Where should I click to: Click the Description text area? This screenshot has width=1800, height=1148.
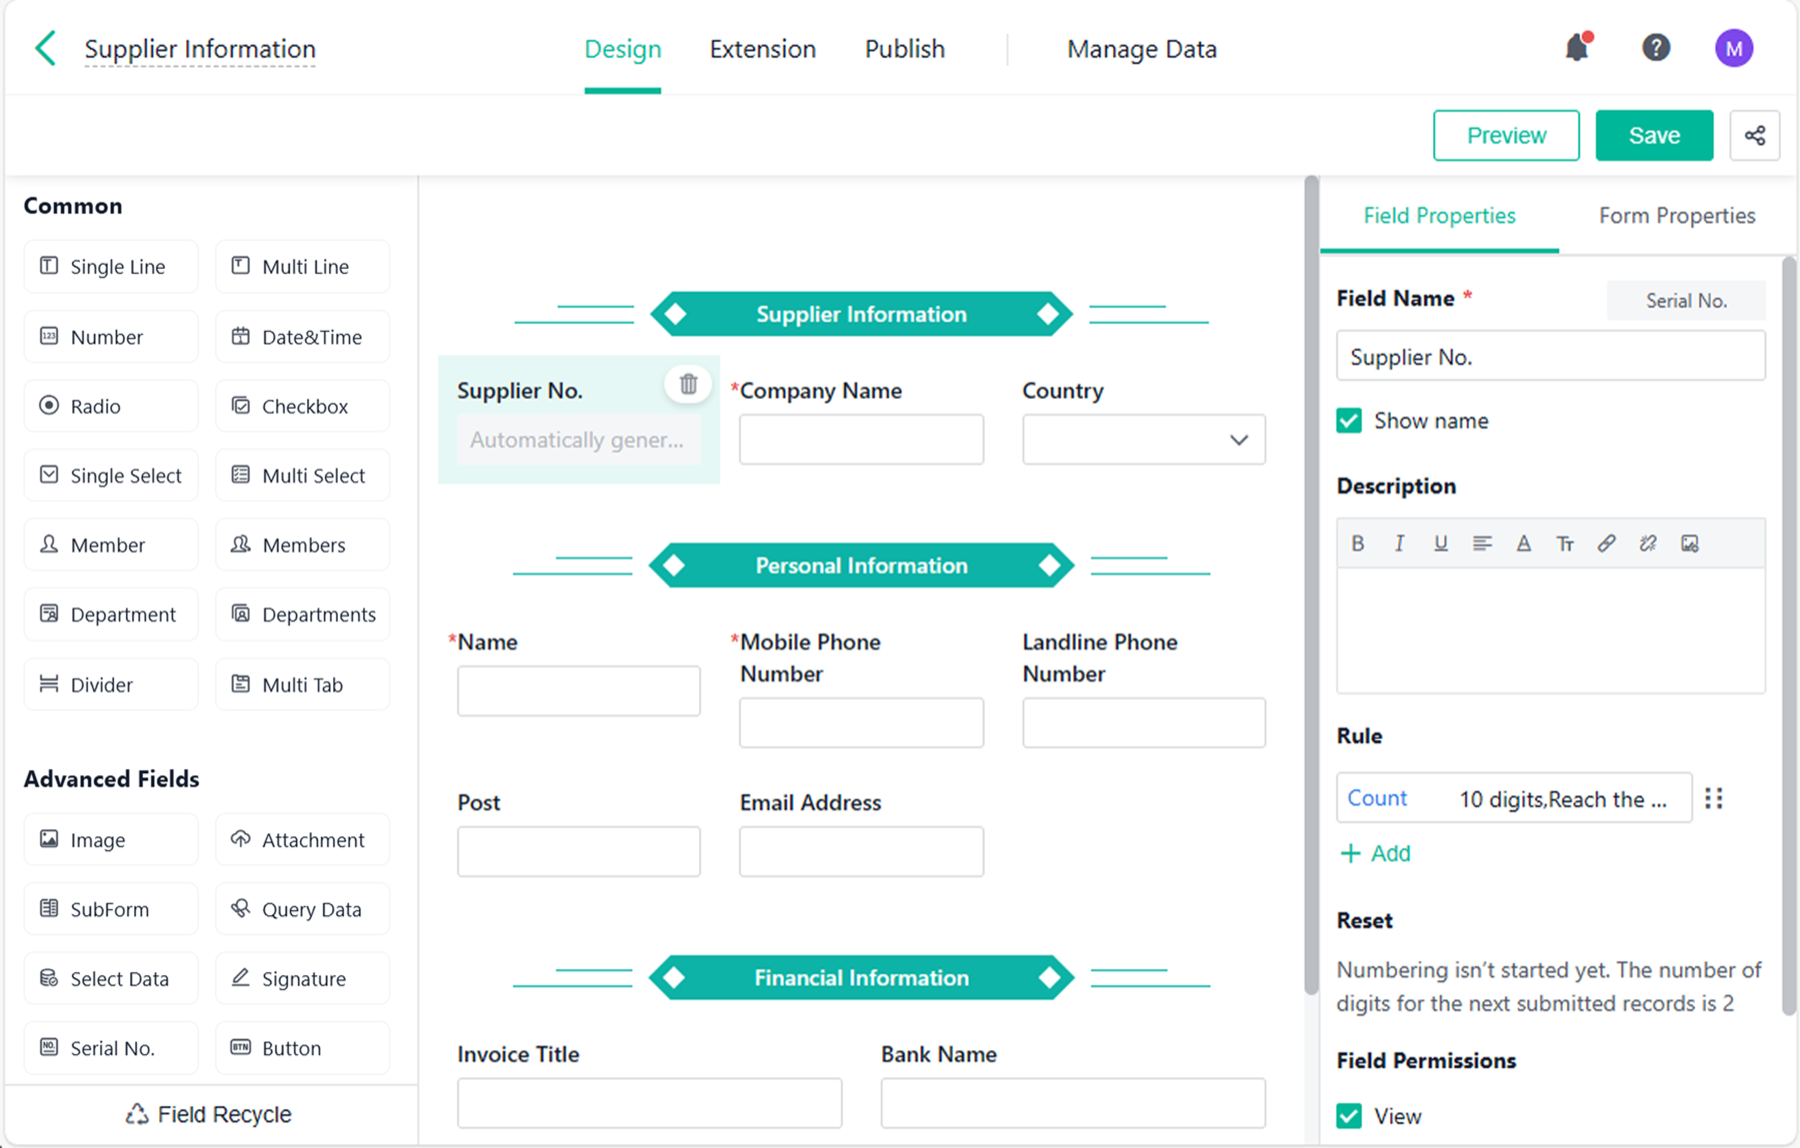tap(1551, 630)
